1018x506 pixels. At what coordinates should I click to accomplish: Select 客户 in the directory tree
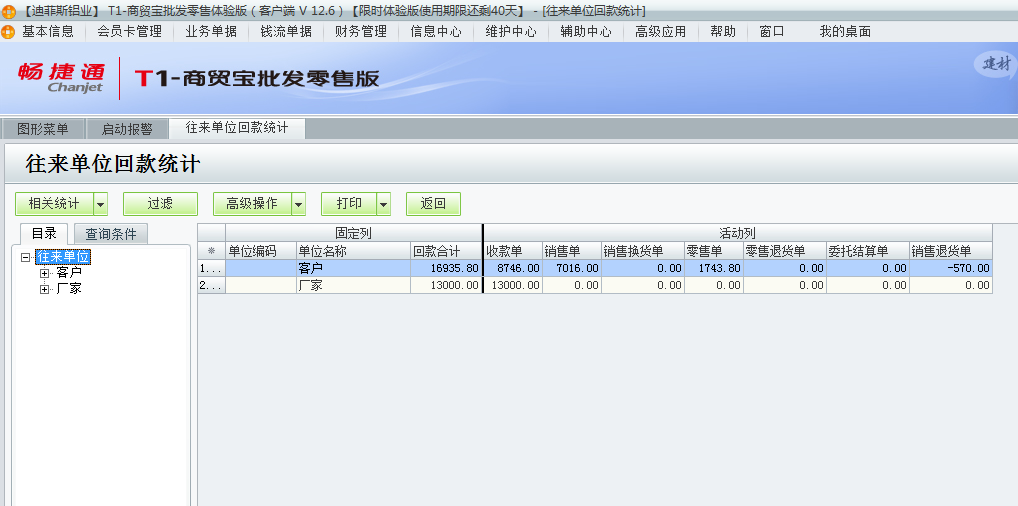point(69,273)
